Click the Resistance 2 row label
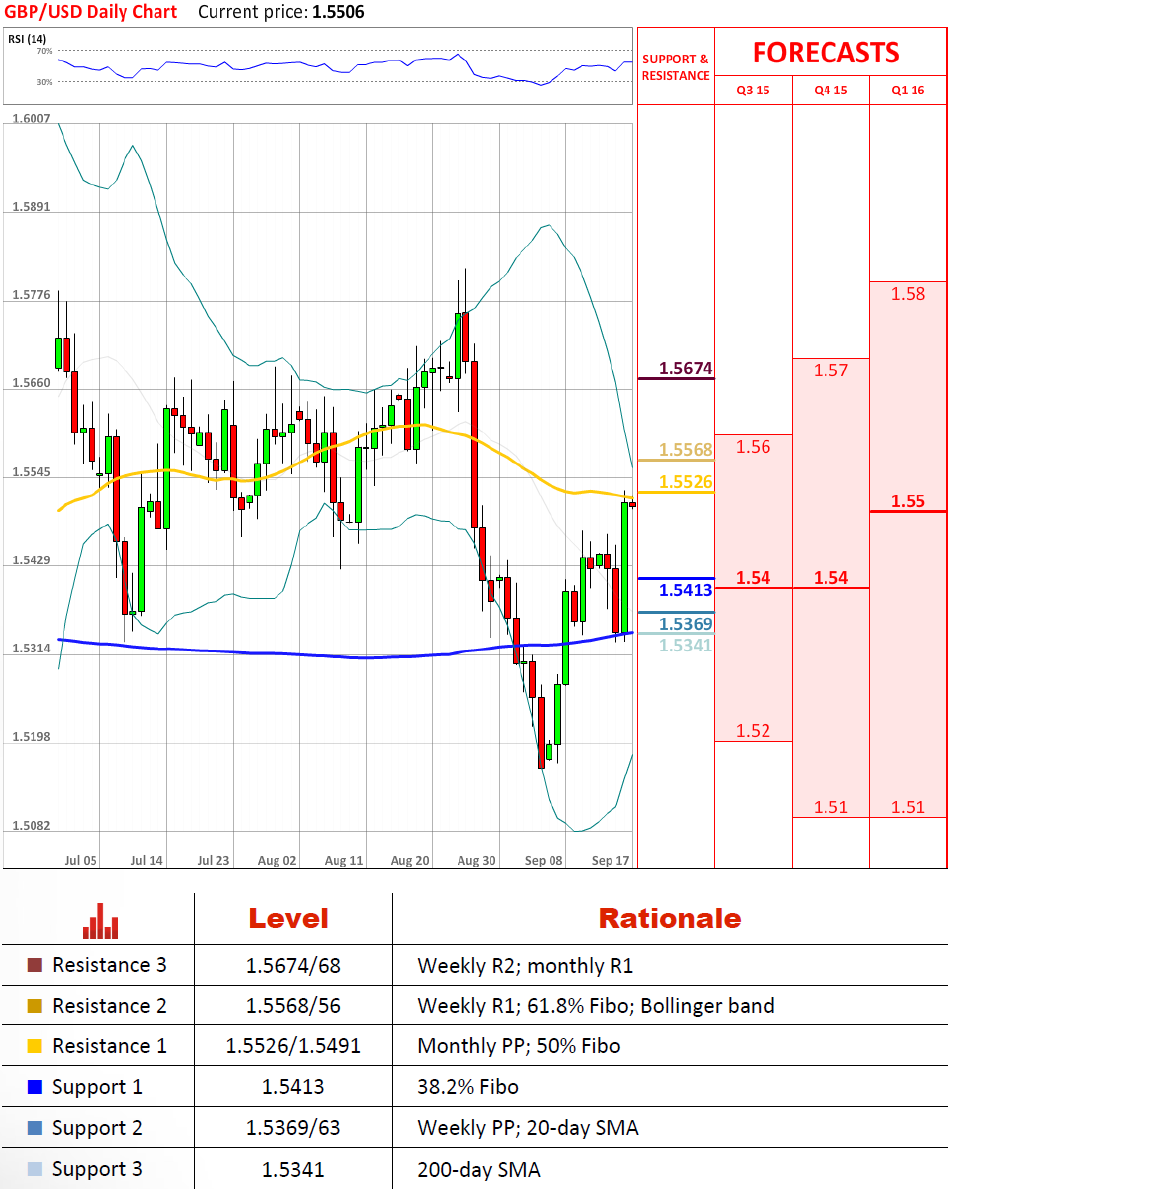The image size is (1152, 1189). pyautogui.click(x=109, y=1006)
